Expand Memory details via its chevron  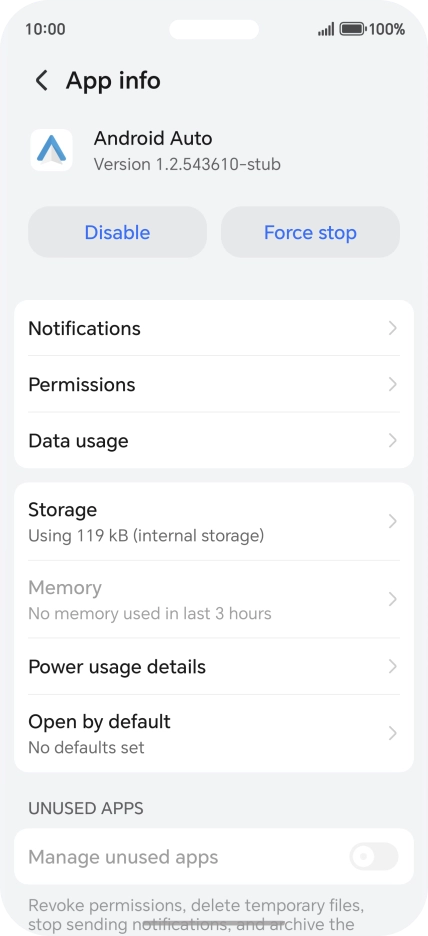[x=392, y=599]
